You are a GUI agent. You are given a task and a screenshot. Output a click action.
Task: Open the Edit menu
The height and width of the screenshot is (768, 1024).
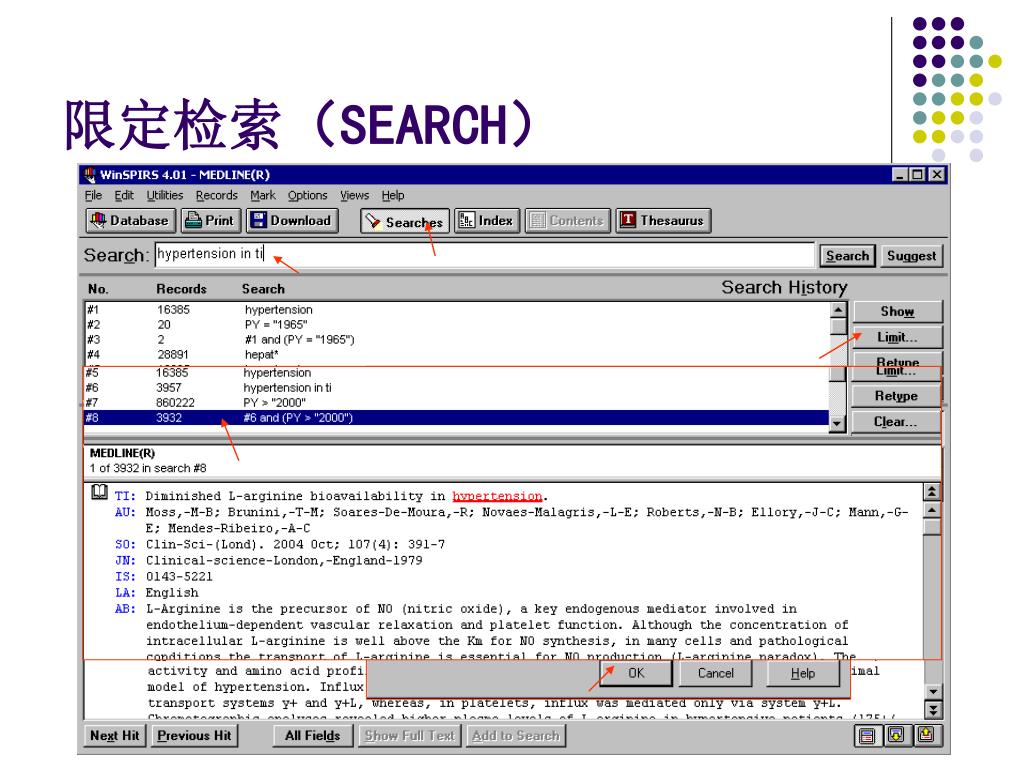click(124, 195)
